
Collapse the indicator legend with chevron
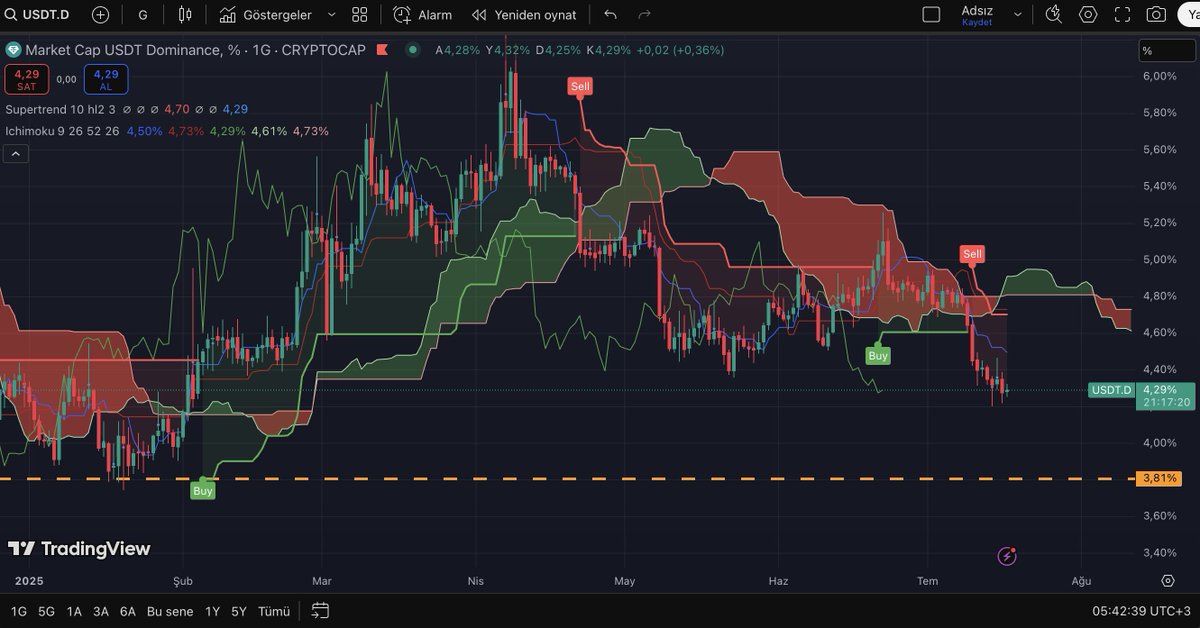[x=16, y=153]
